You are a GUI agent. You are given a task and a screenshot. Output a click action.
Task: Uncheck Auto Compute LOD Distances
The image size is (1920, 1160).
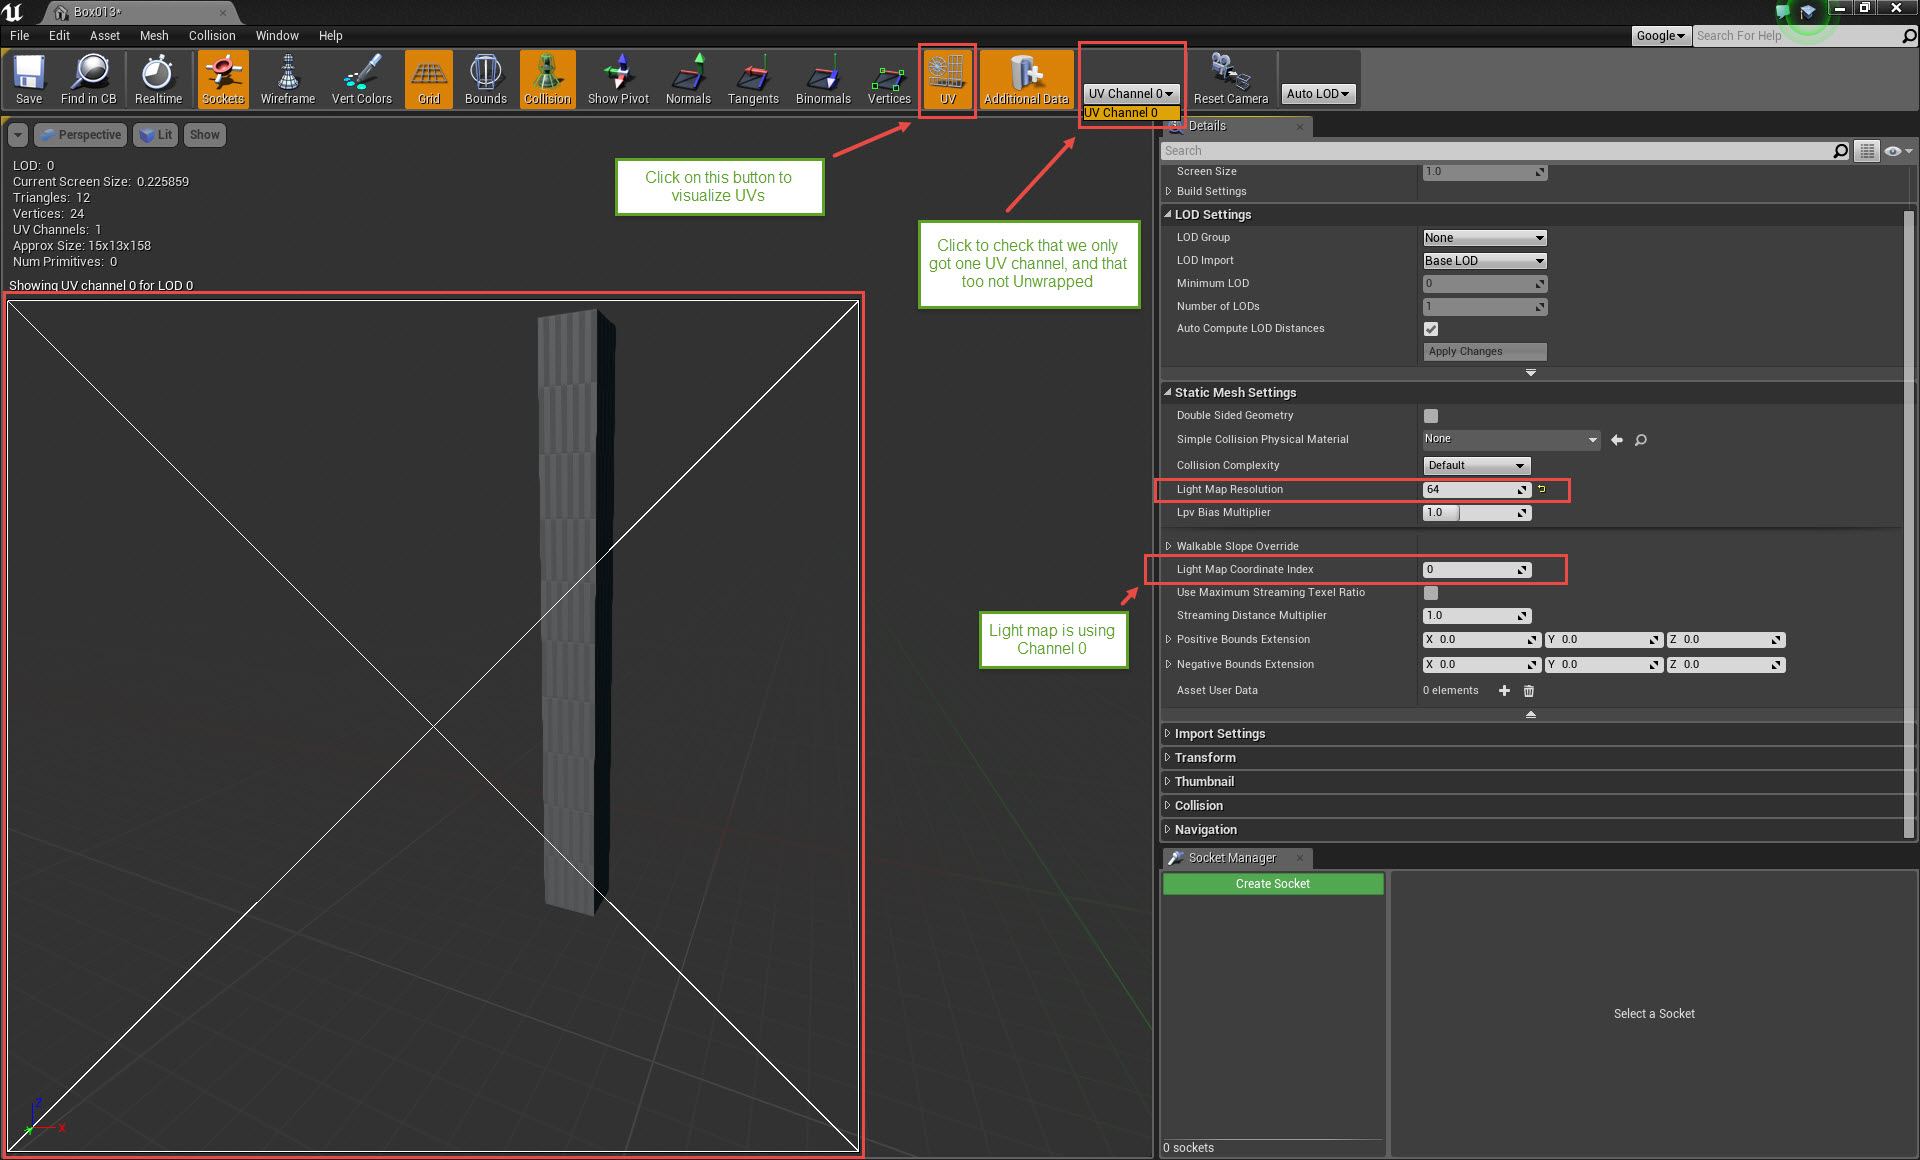coord(1431,328)
